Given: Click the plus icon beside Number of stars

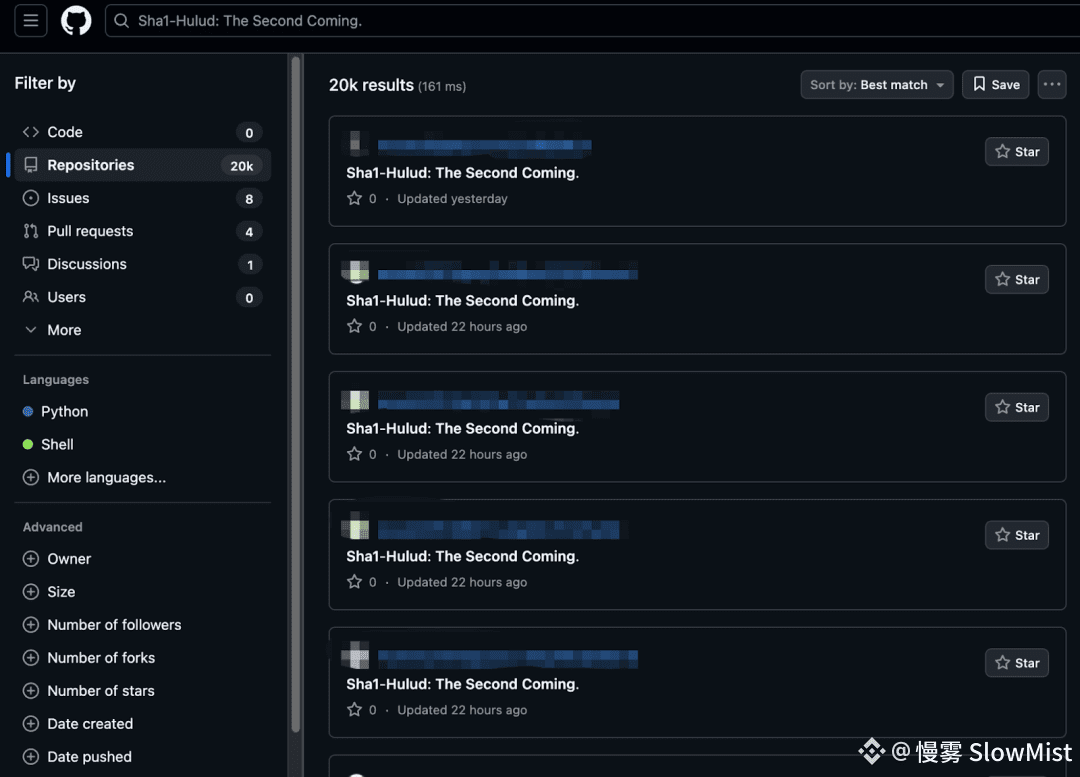Looking at the screenshot, I should point(30,692).
